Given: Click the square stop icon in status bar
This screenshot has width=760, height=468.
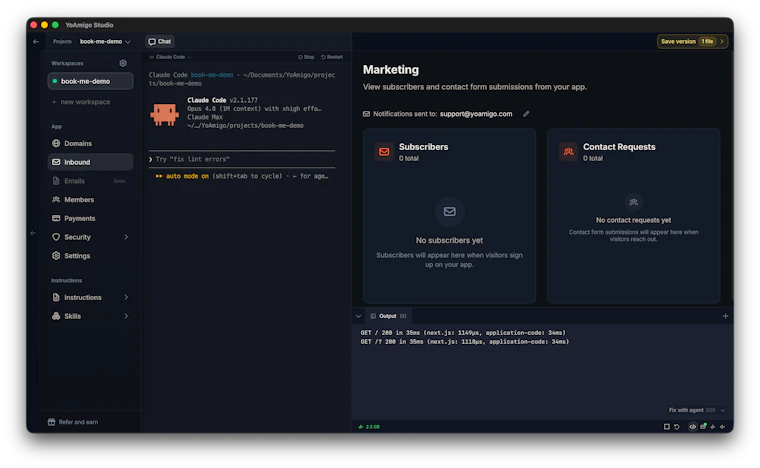Looking at the screenshot, I should tap(667, 427).
